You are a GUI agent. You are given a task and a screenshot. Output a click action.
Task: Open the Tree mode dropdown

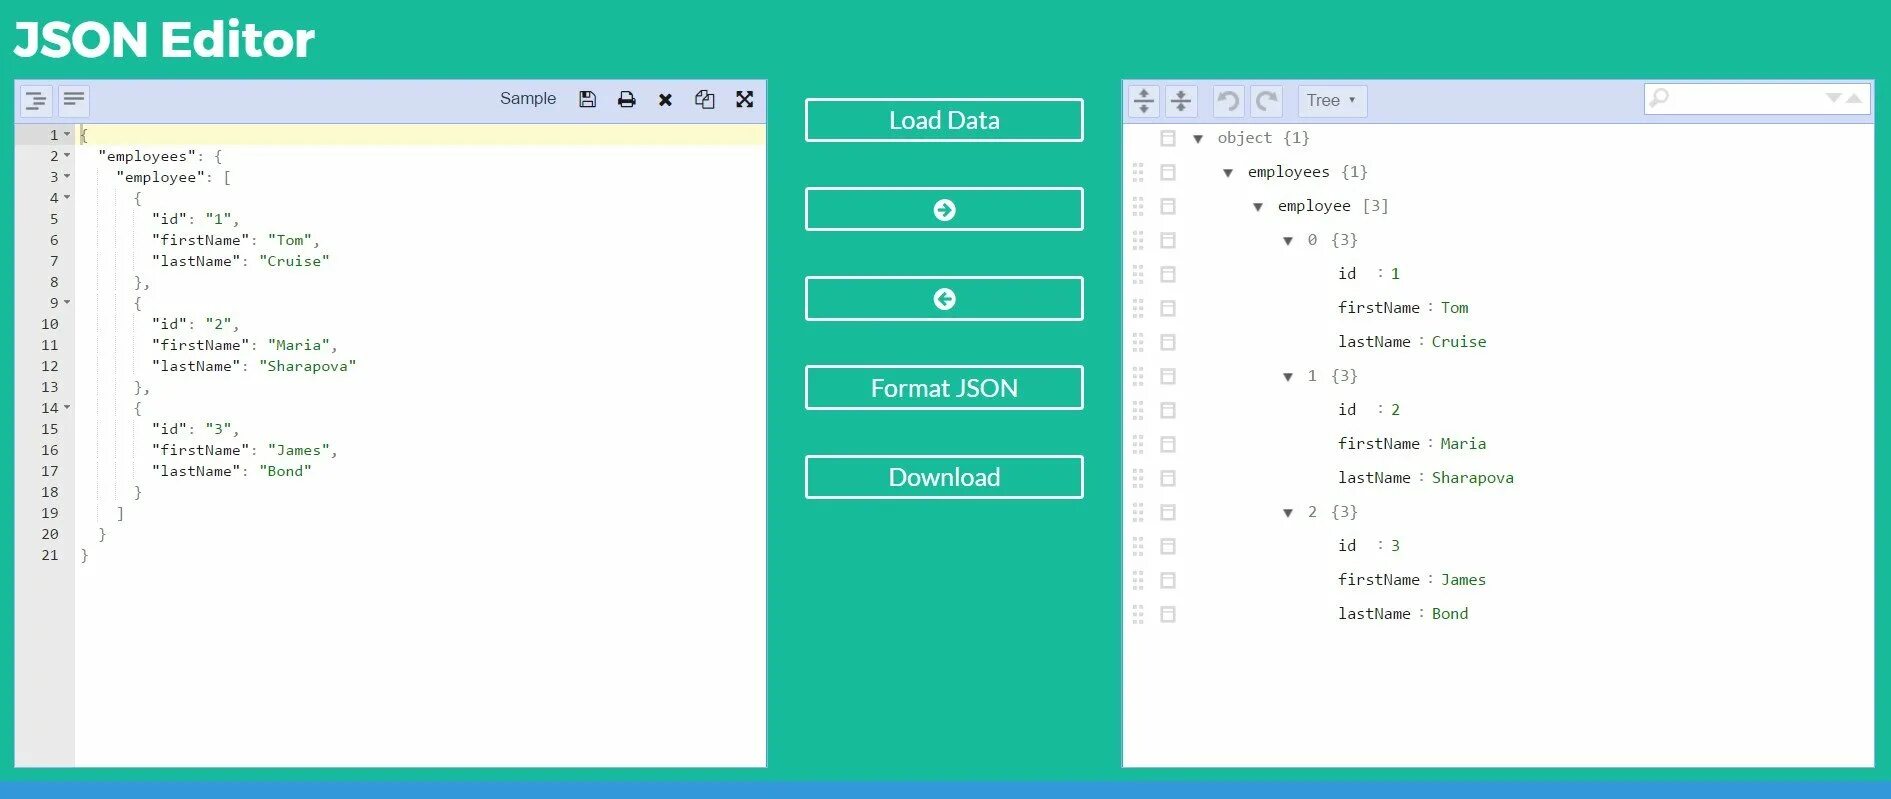click(1332, 100)
